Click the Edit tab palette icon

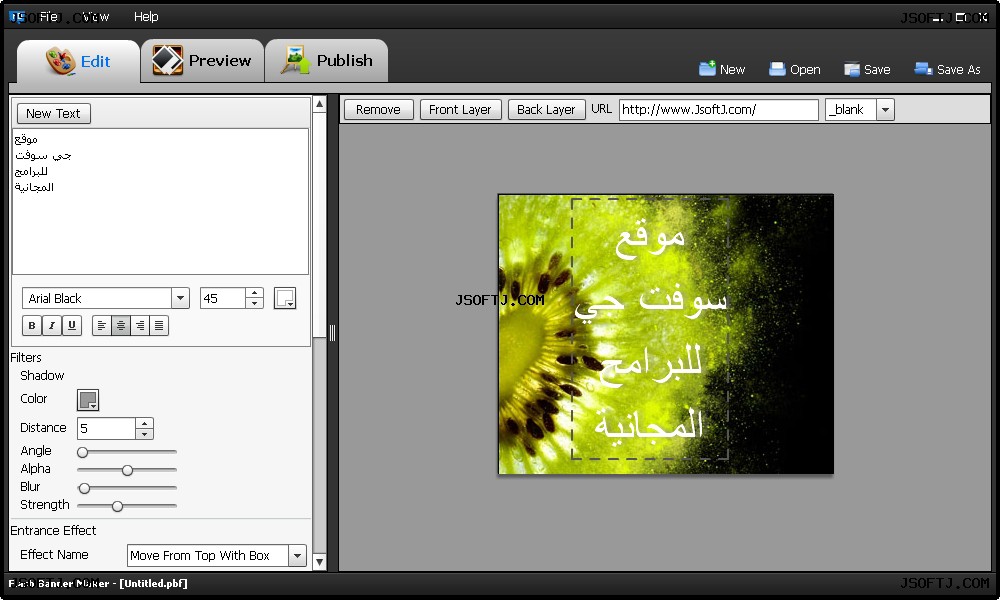click(x=61, y=61)
